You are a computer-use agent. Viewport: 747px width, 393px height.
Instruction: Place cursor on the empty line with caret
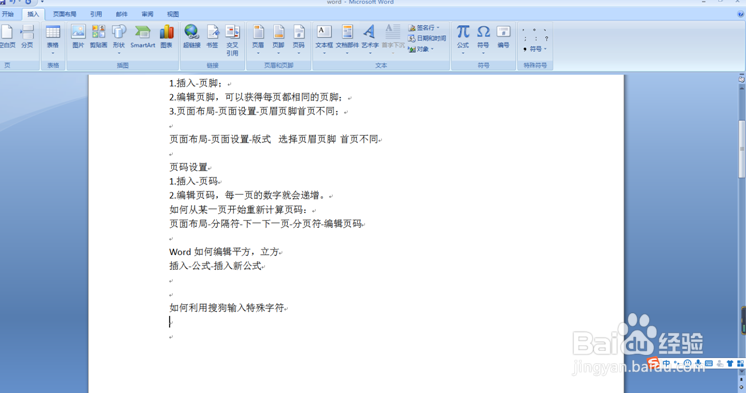(x=171, y=322)
